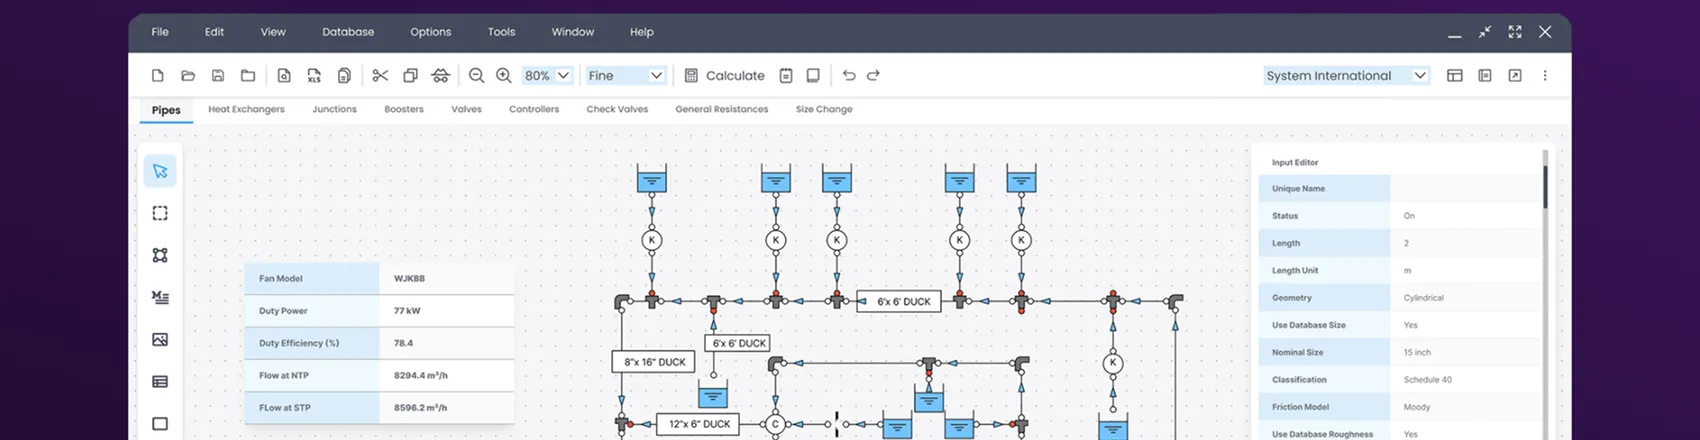Open file using open-folder toolbar icon
Screen dimensions: 1700x440
[x=188, y=75]
